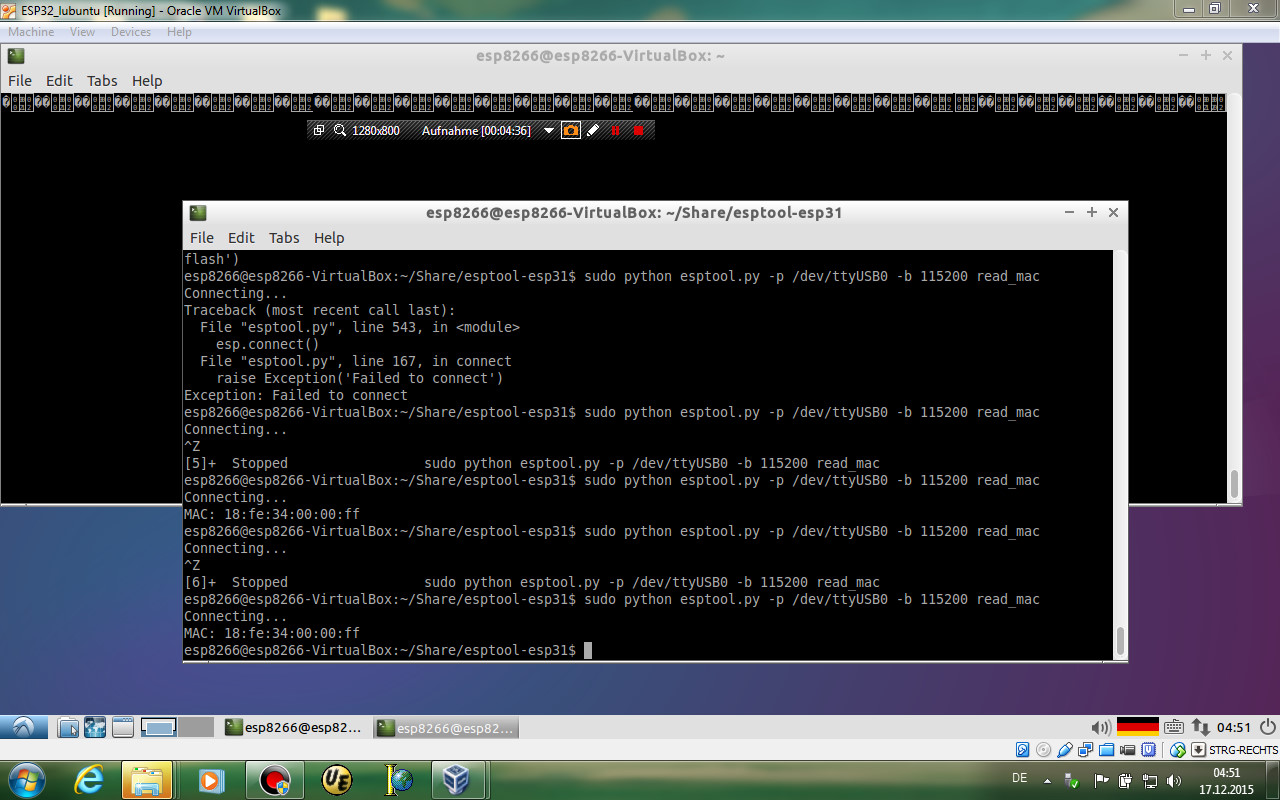Viewport: 1280px width, 800px height.
Task: Click the Windows volume speaker tray icon
Action: [x=1174, y=780]
